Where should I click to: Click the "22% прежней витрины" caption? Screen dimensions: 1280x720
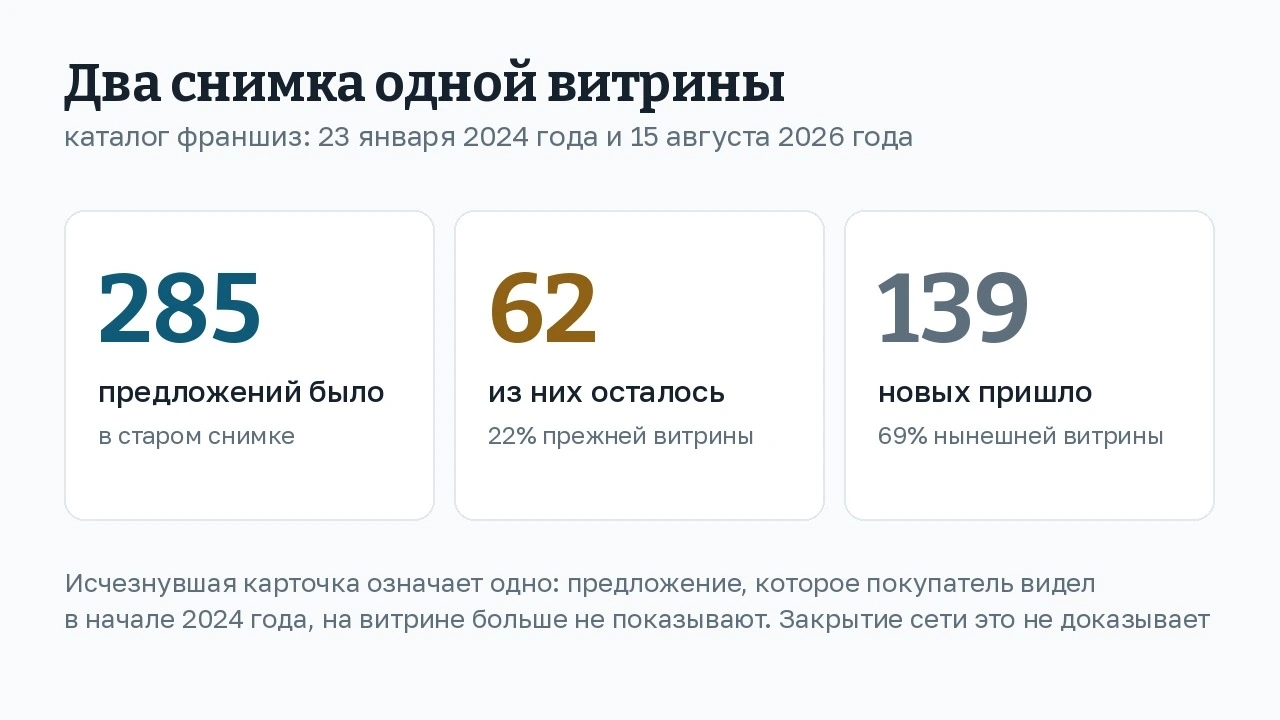point(620,437)
